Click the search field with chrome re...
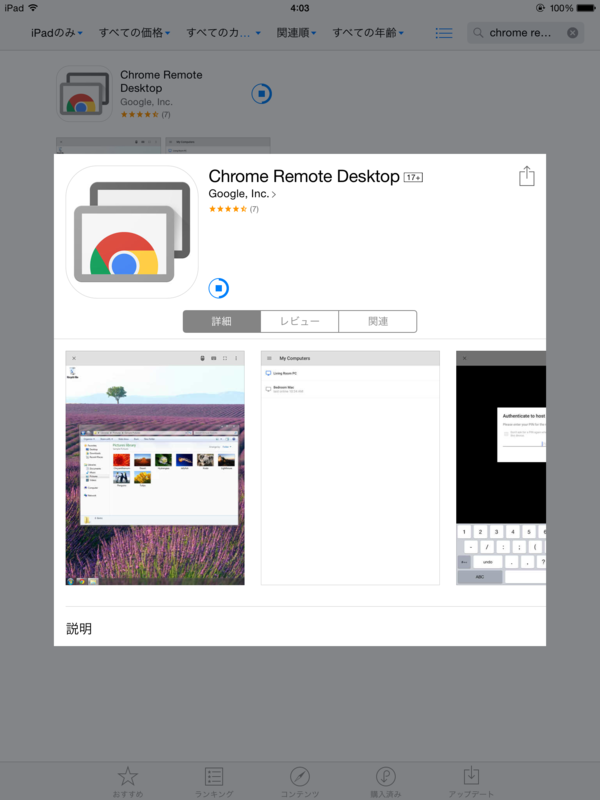The width and height of the screenshot is (600, 800). 526,33
